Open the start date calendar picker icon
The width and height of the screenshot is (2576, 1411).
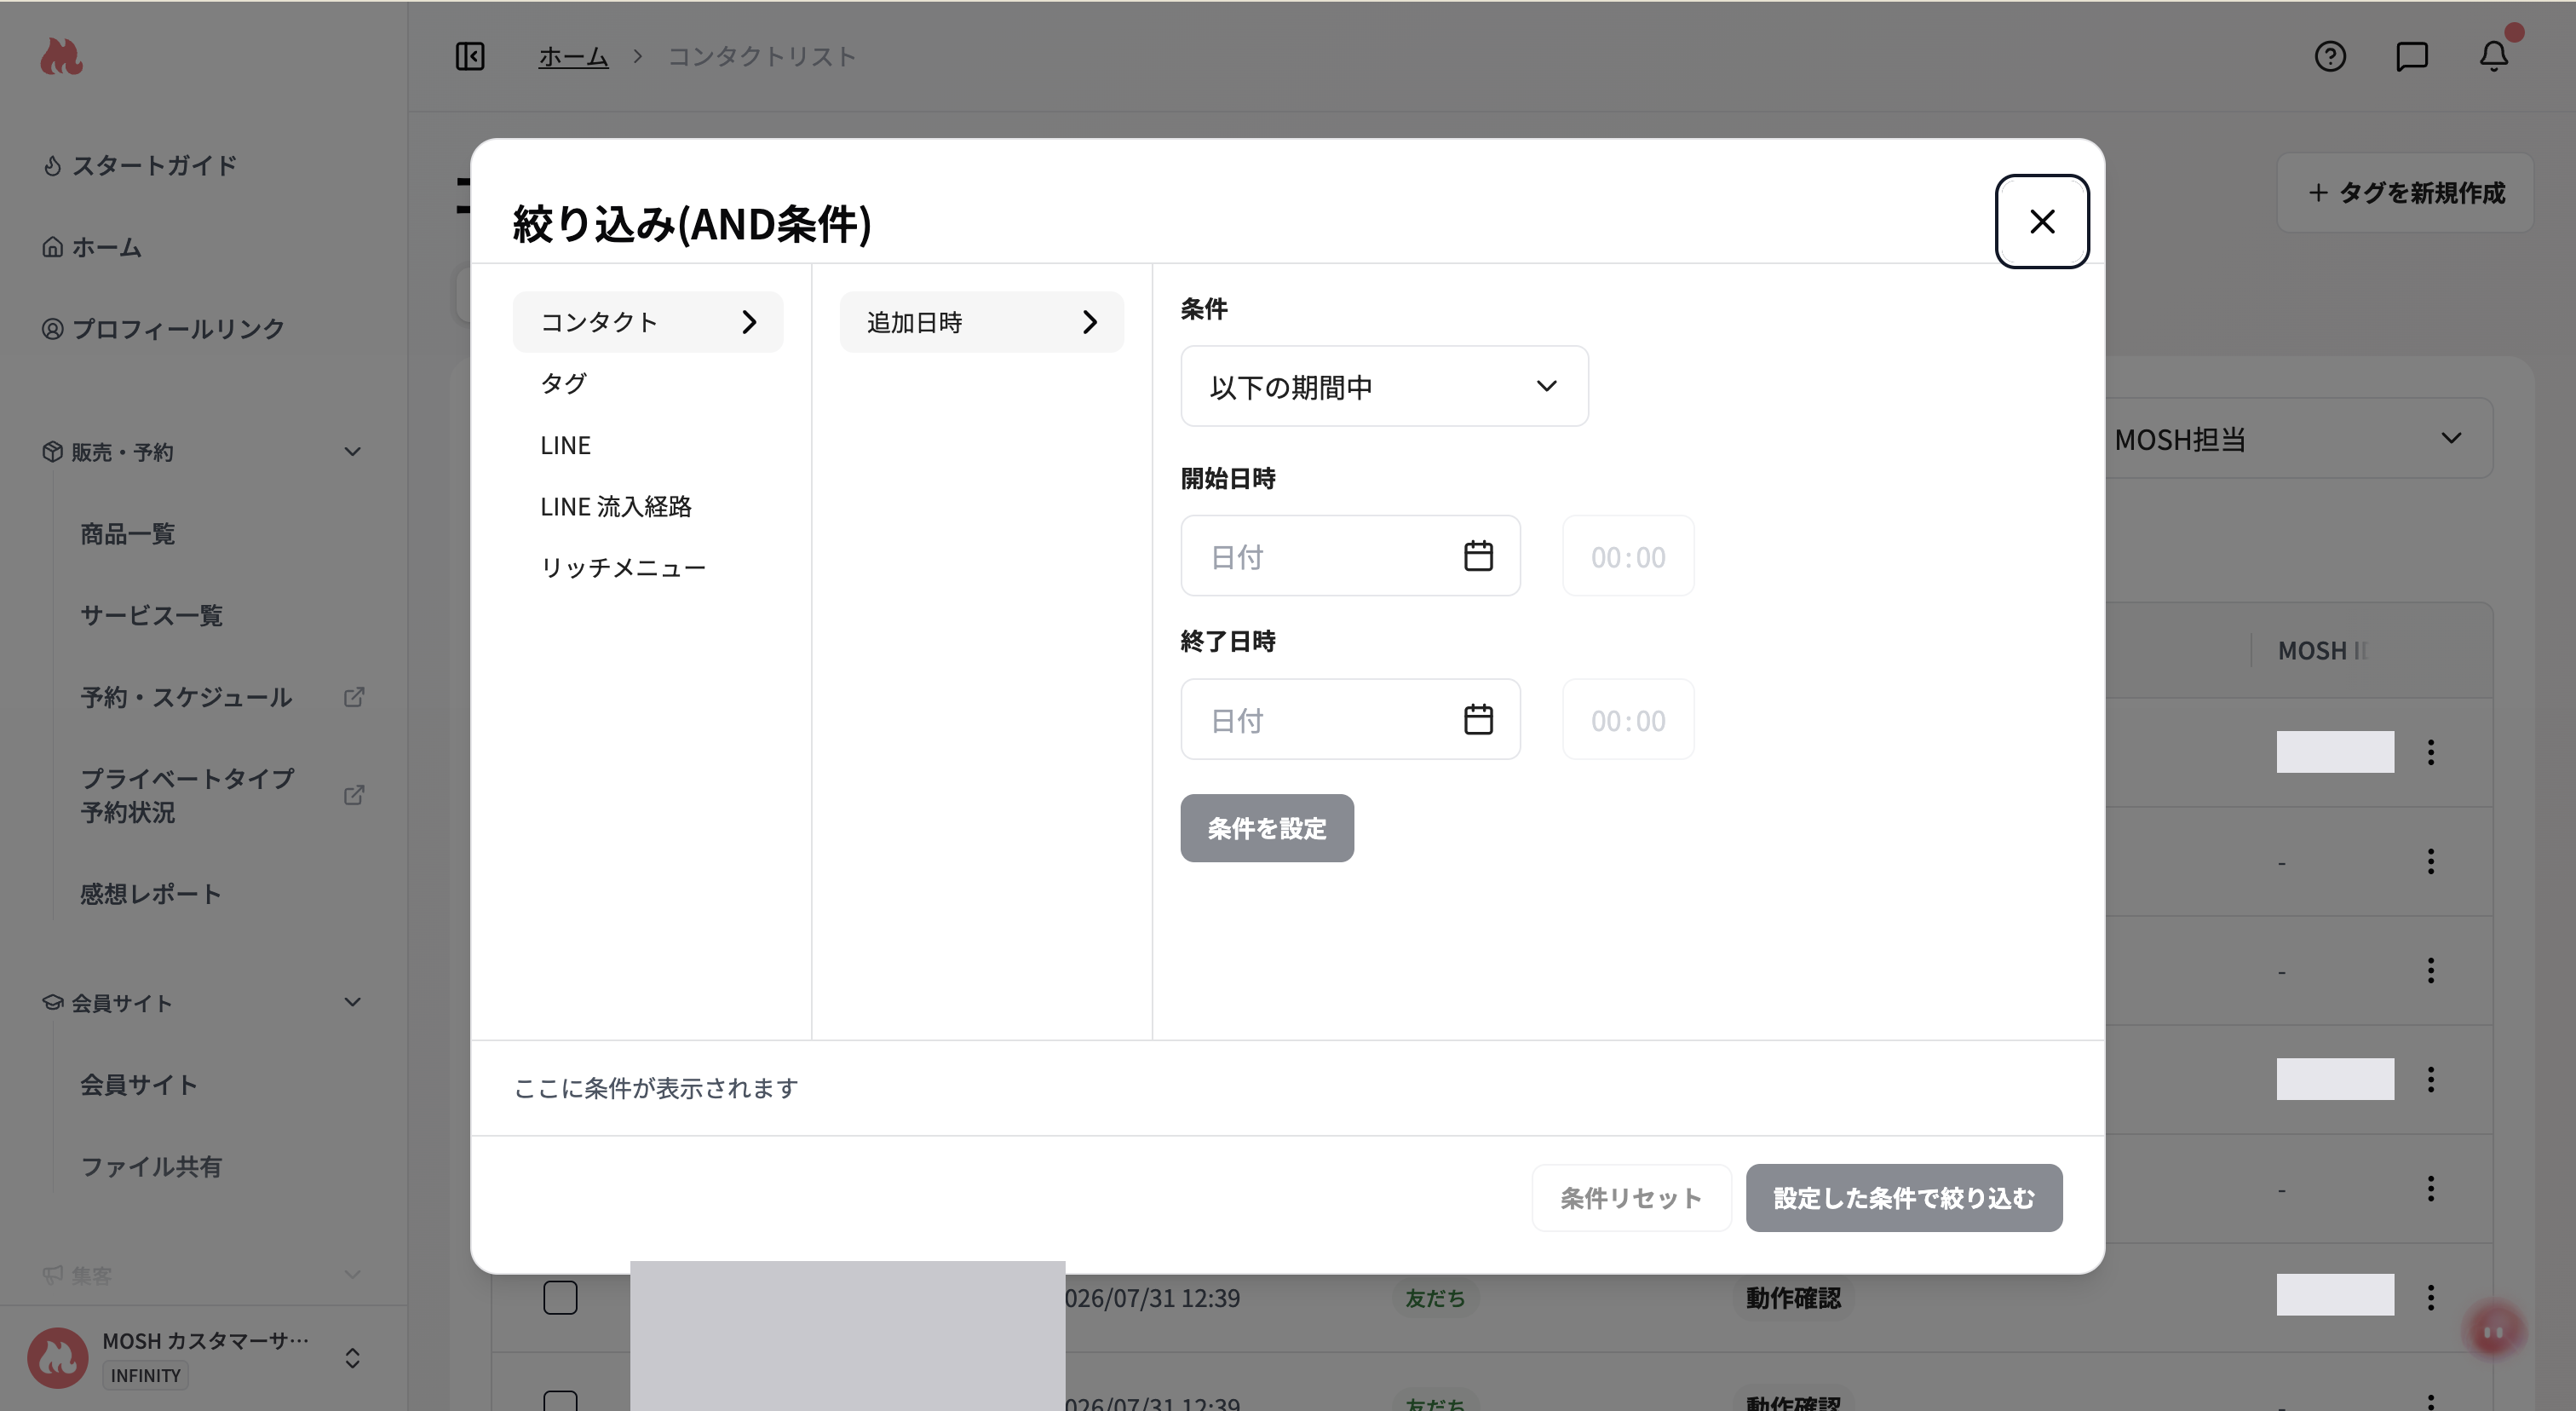pyautogui.click(x=1478, y=556)
